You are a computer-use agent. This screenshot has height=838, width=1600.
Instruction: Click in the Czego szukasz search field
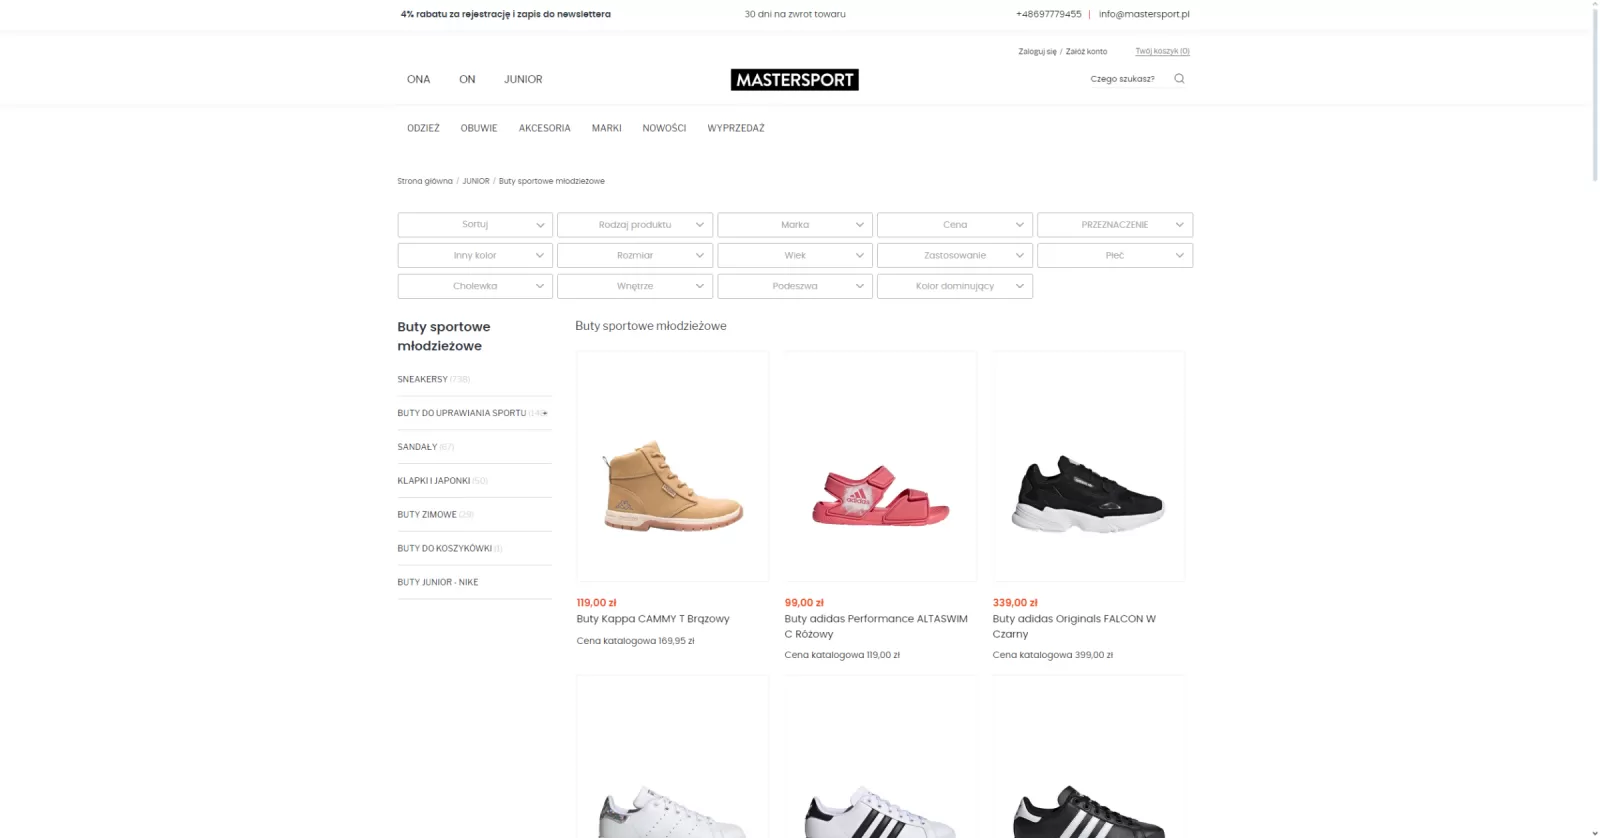coord(1128,79)
